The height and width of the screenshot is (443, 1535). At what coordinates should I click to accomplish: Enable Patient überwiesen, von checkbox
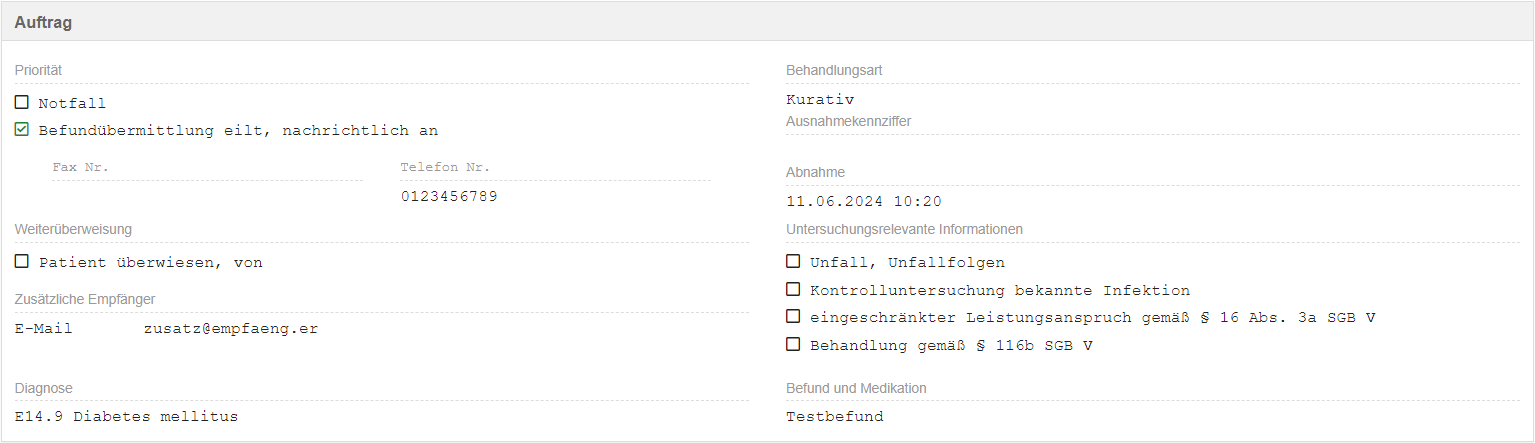(x=22, y=261)
